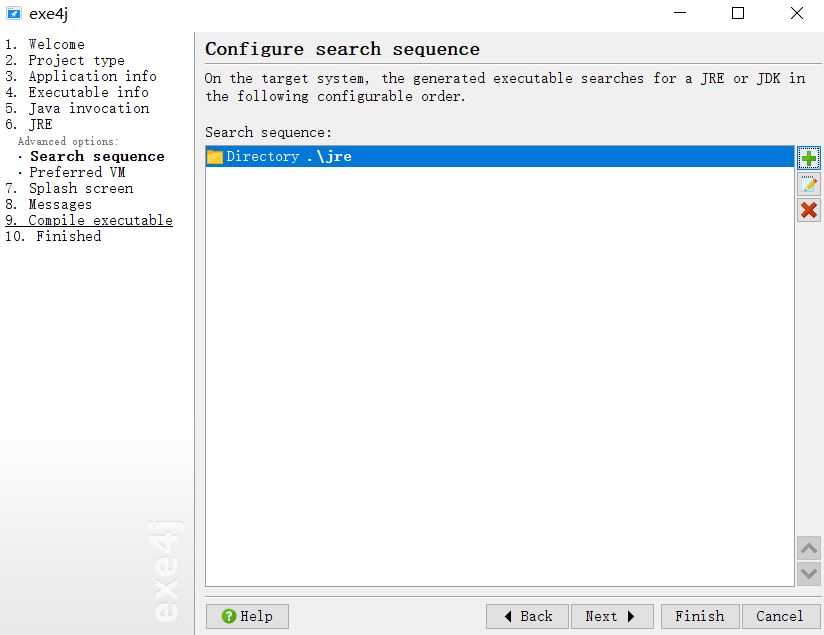The height and width of the screenshot is (635, 824).
Task: Go to step 10 Finished
Action: (53, 237)
